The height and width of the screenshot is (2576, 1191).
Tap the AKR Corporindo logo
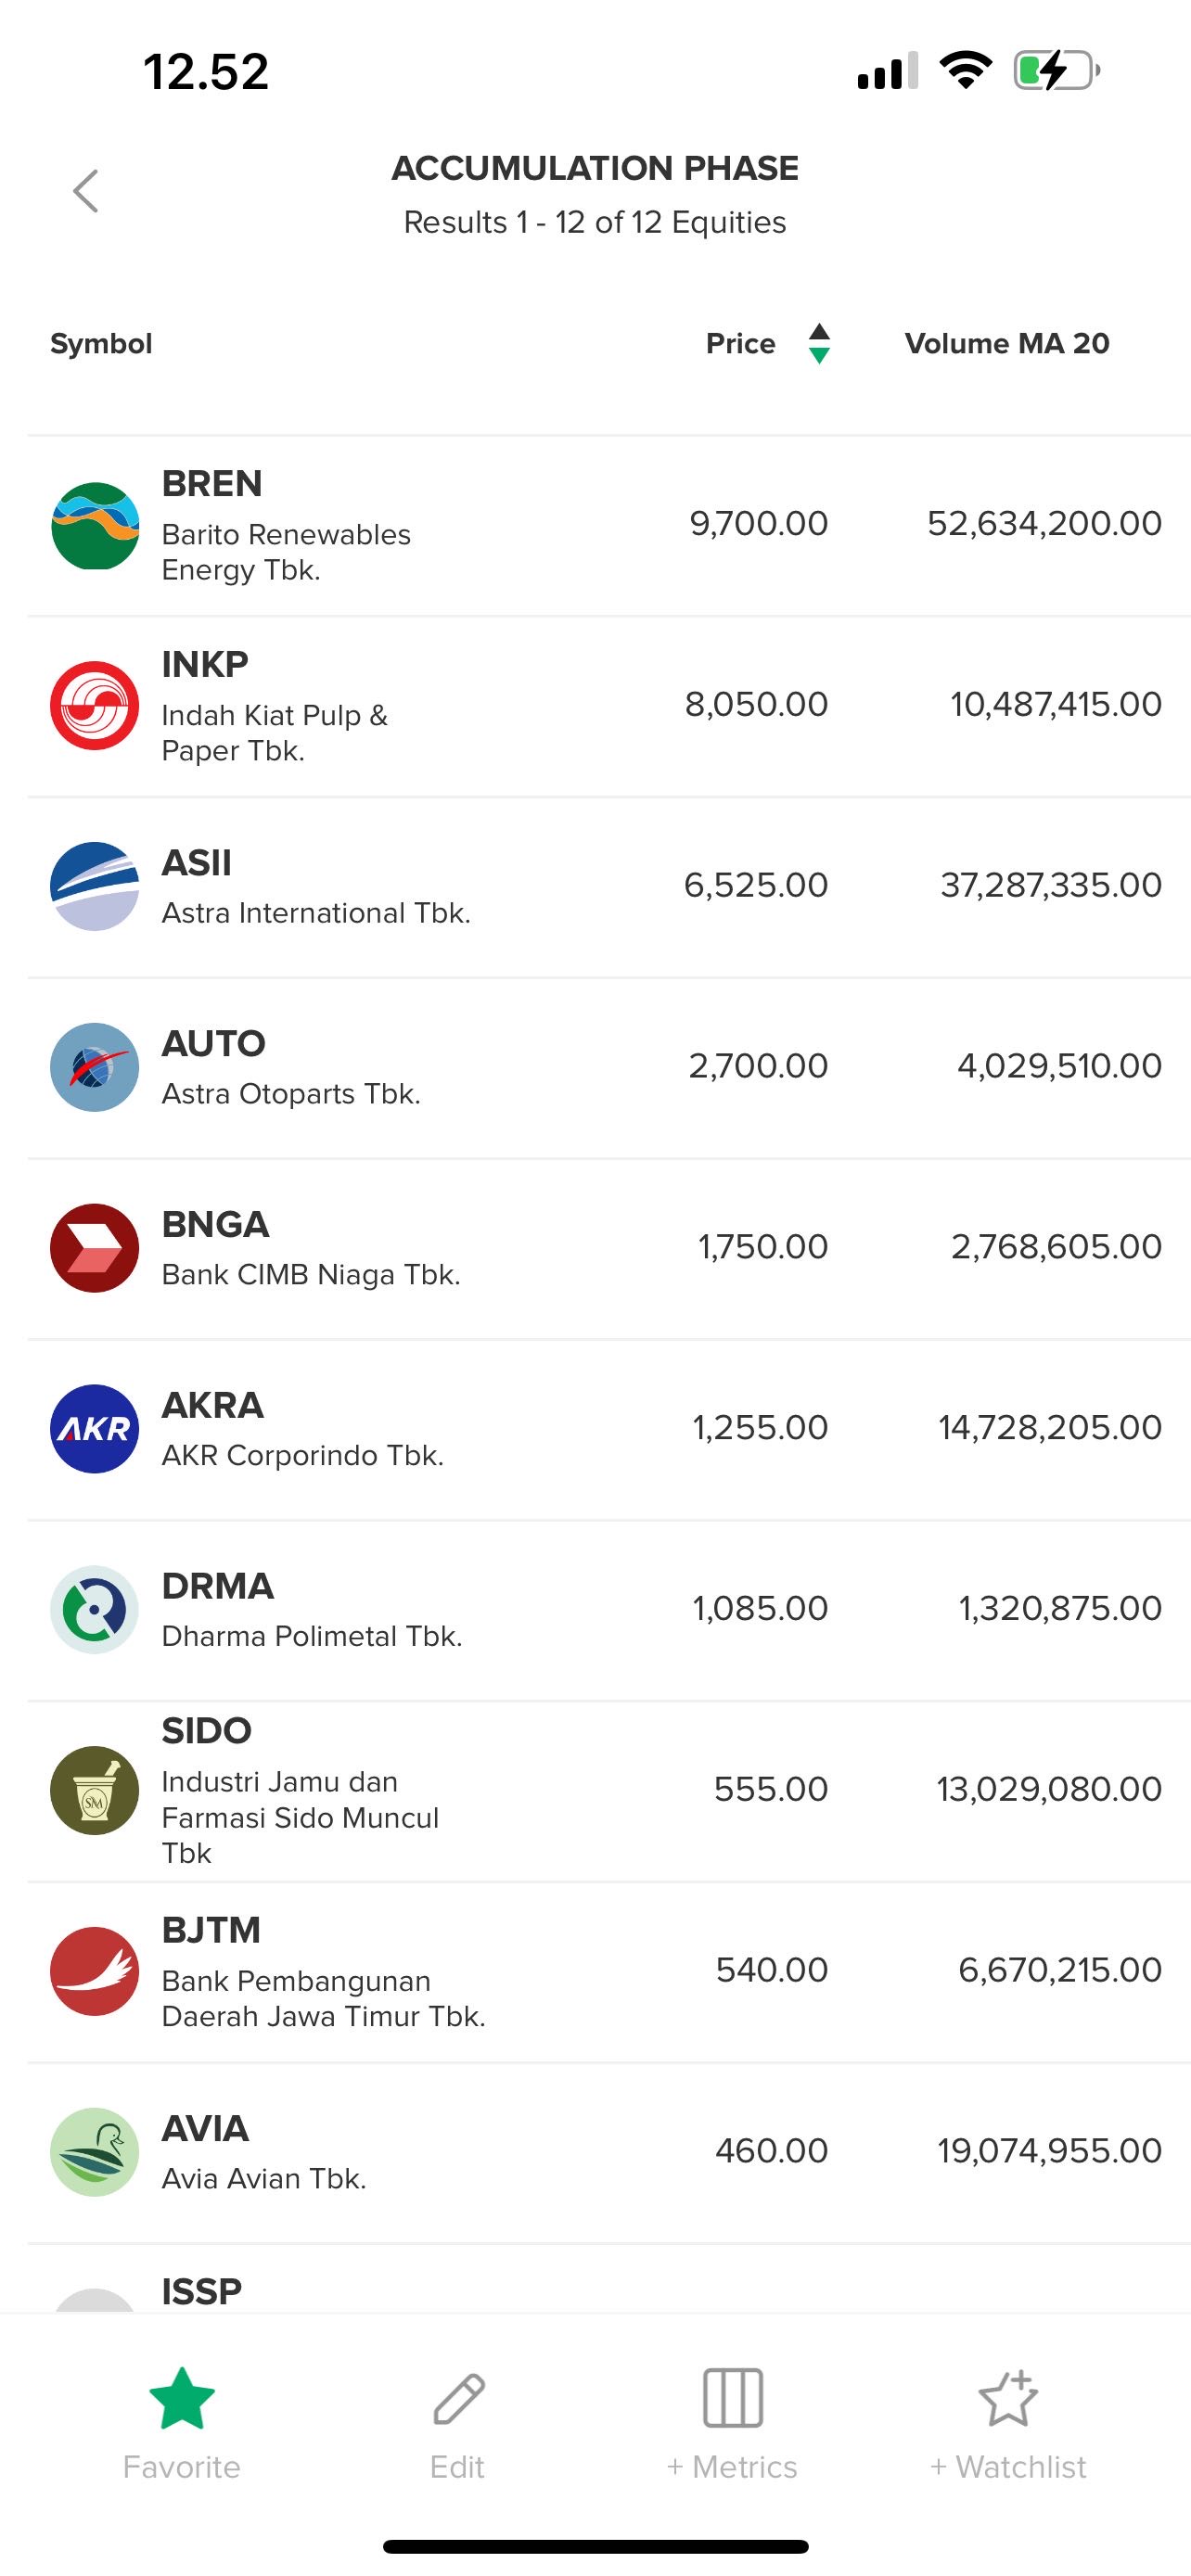point(95,1429)
